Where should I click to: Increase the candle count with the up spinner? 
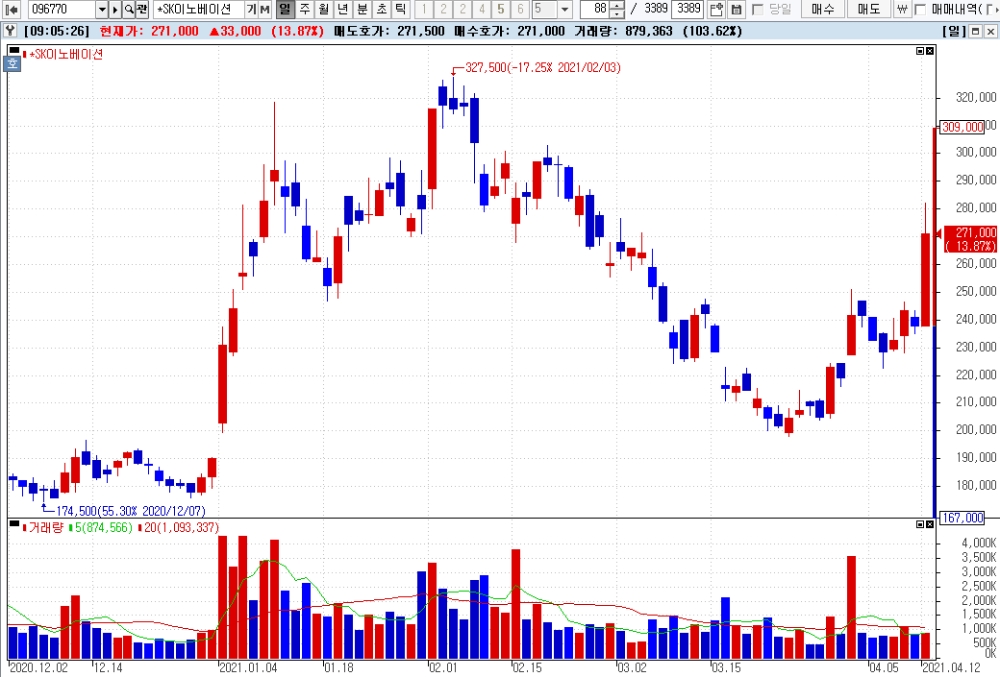coord(617,6)
